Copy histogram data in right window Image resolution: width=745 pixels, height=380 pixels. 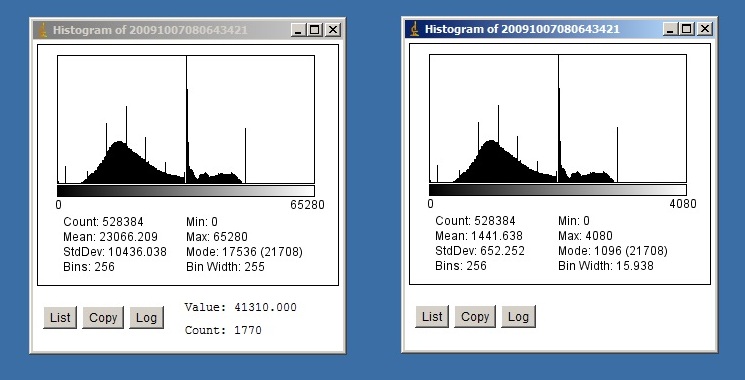point(475,316)
